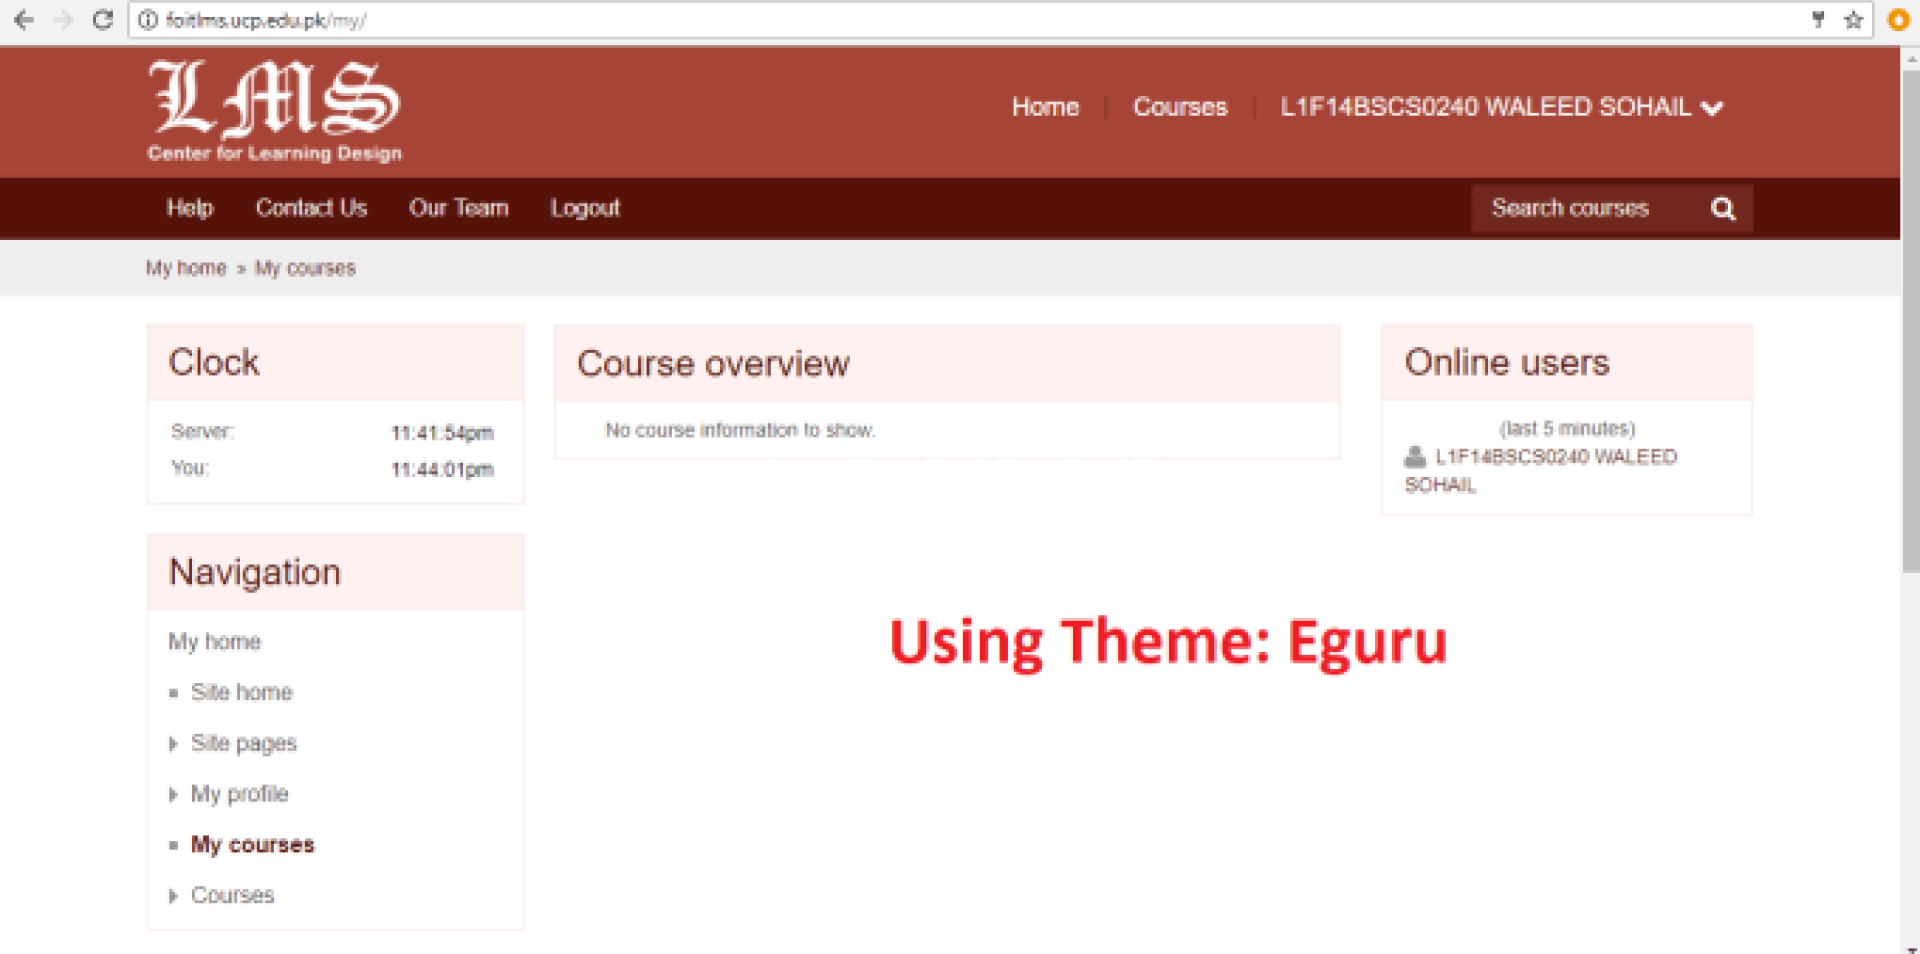Expand the Courses navigation node
The width and height of the screenshot is (1920, 954).
pyautogui.click(x=173, y=896)
